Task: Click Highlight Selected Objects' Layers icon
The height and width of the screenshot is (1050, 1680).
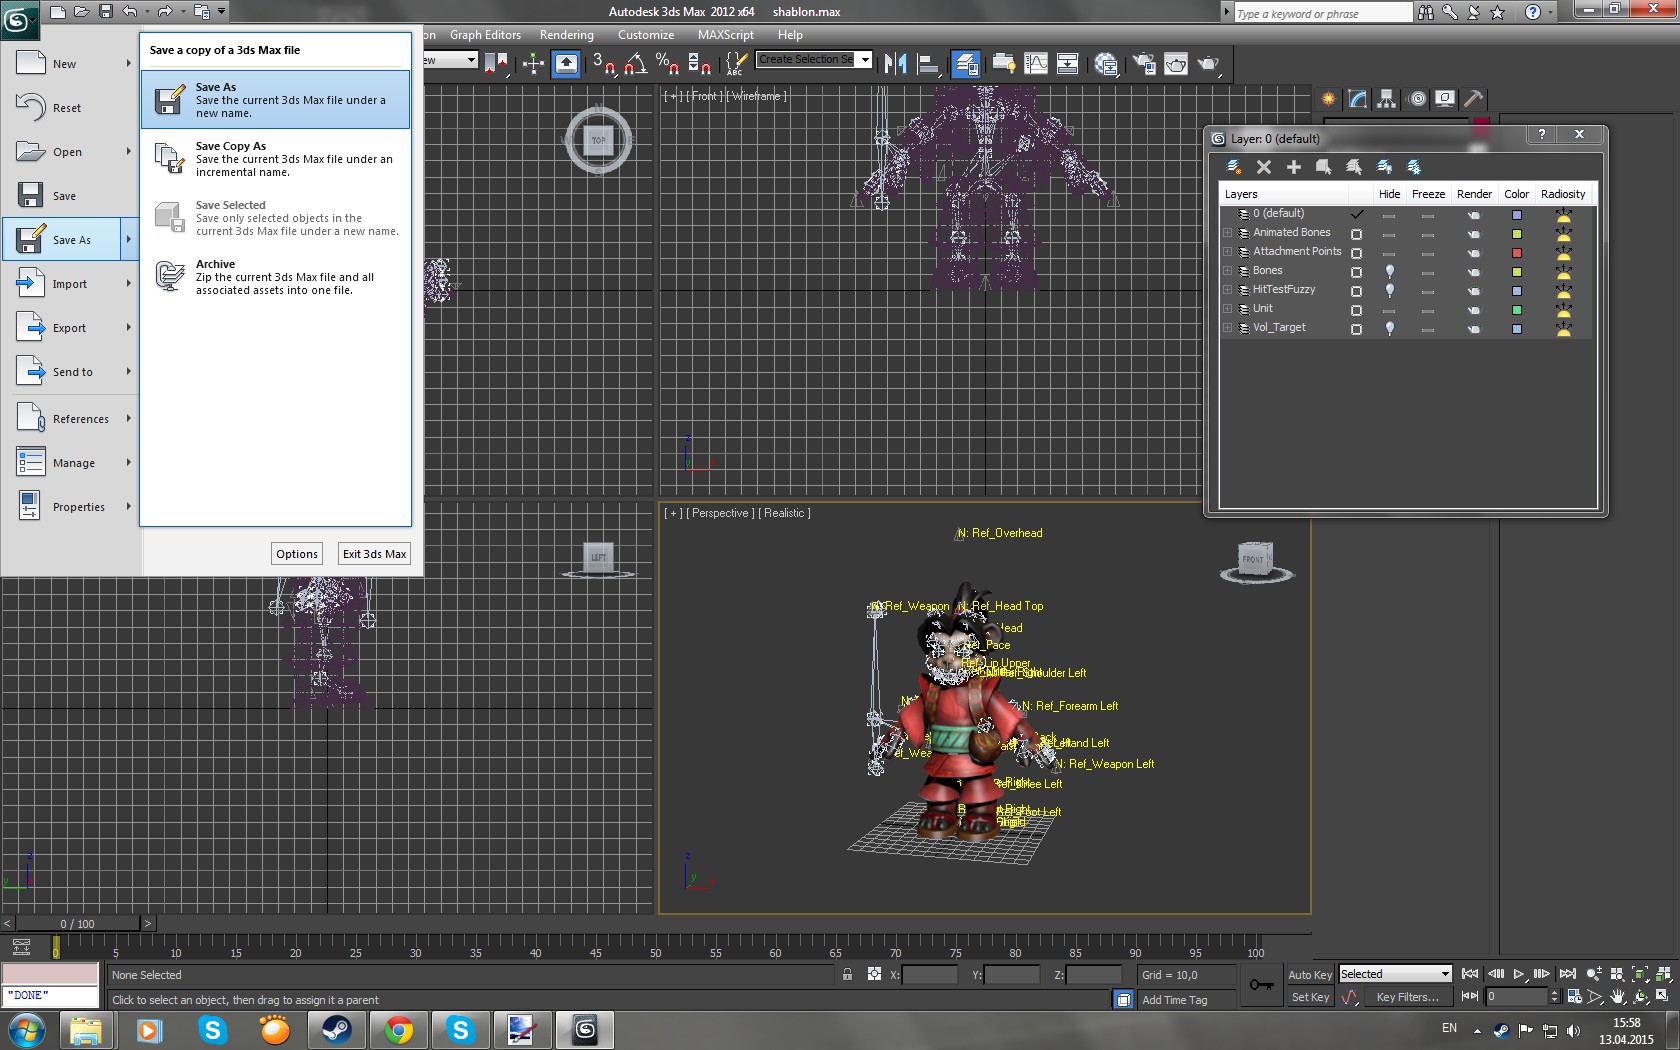Action: click(x=1354, y=167)
